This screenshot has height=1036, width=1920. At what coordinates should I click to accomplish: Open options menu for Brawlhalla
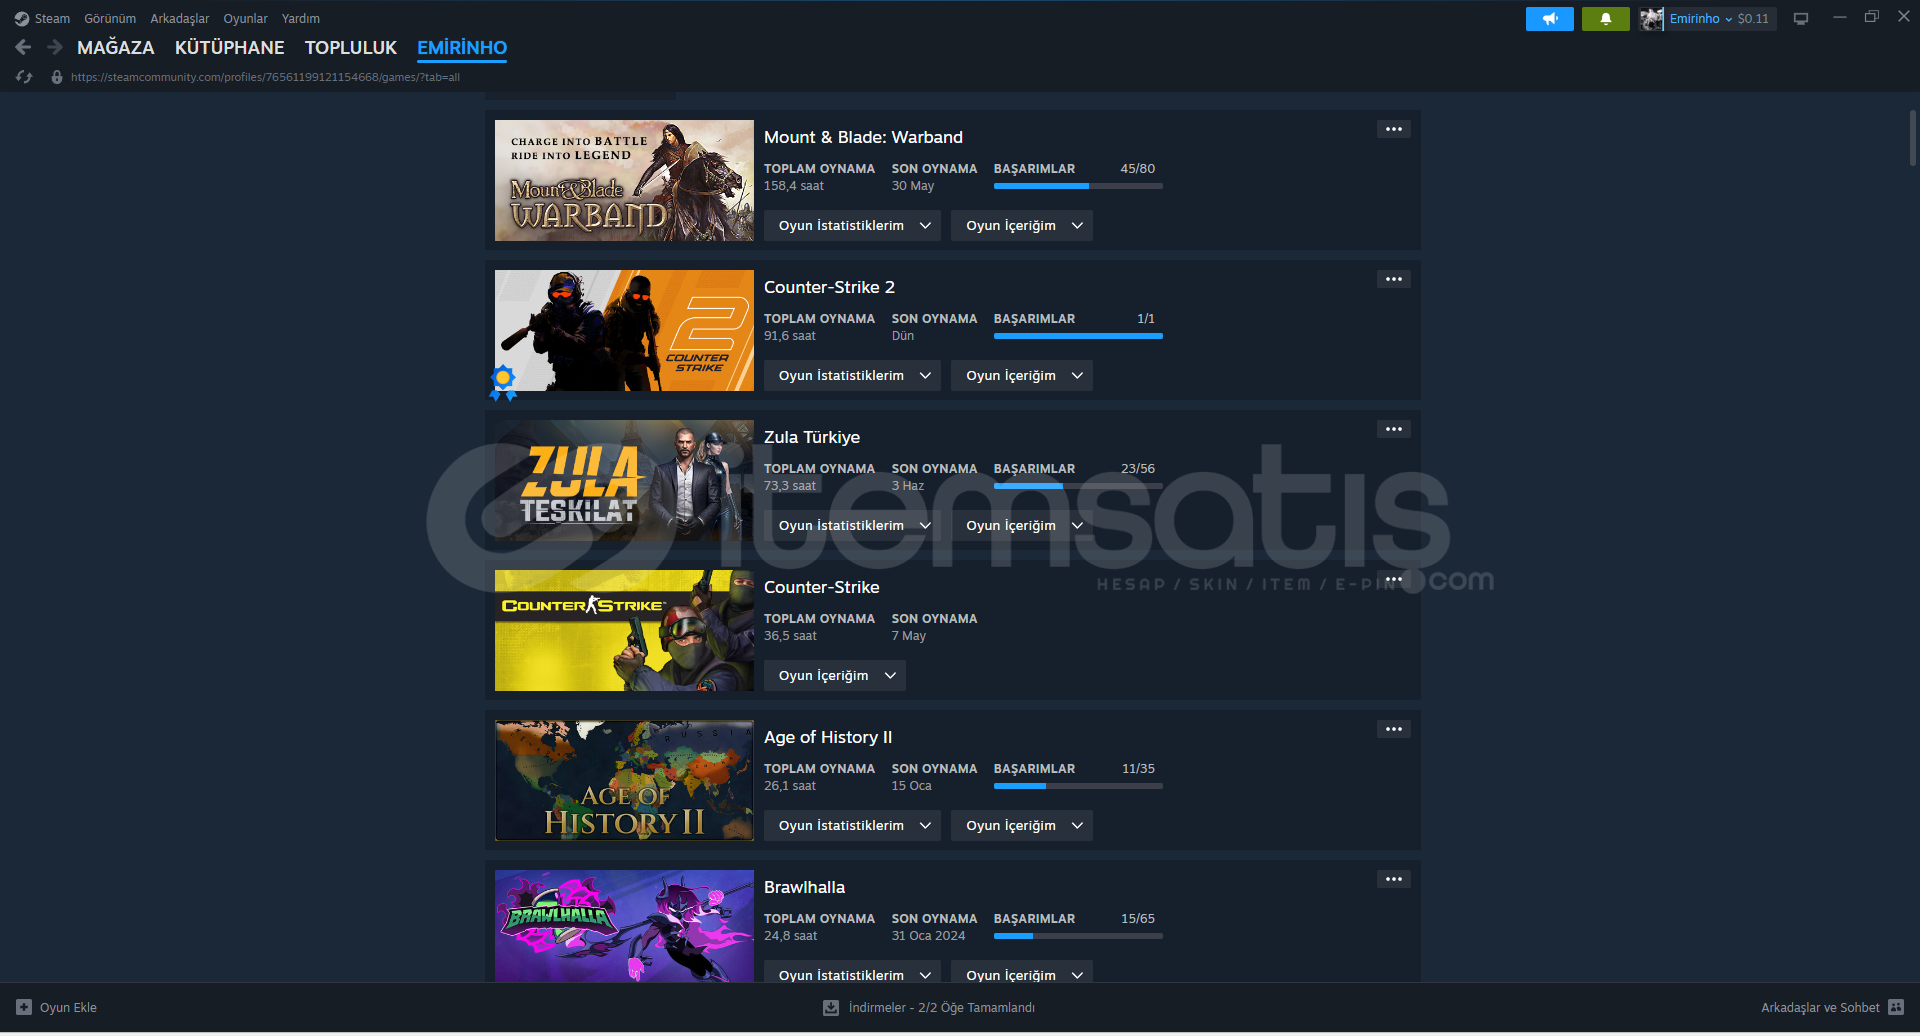pos(1393,879)
